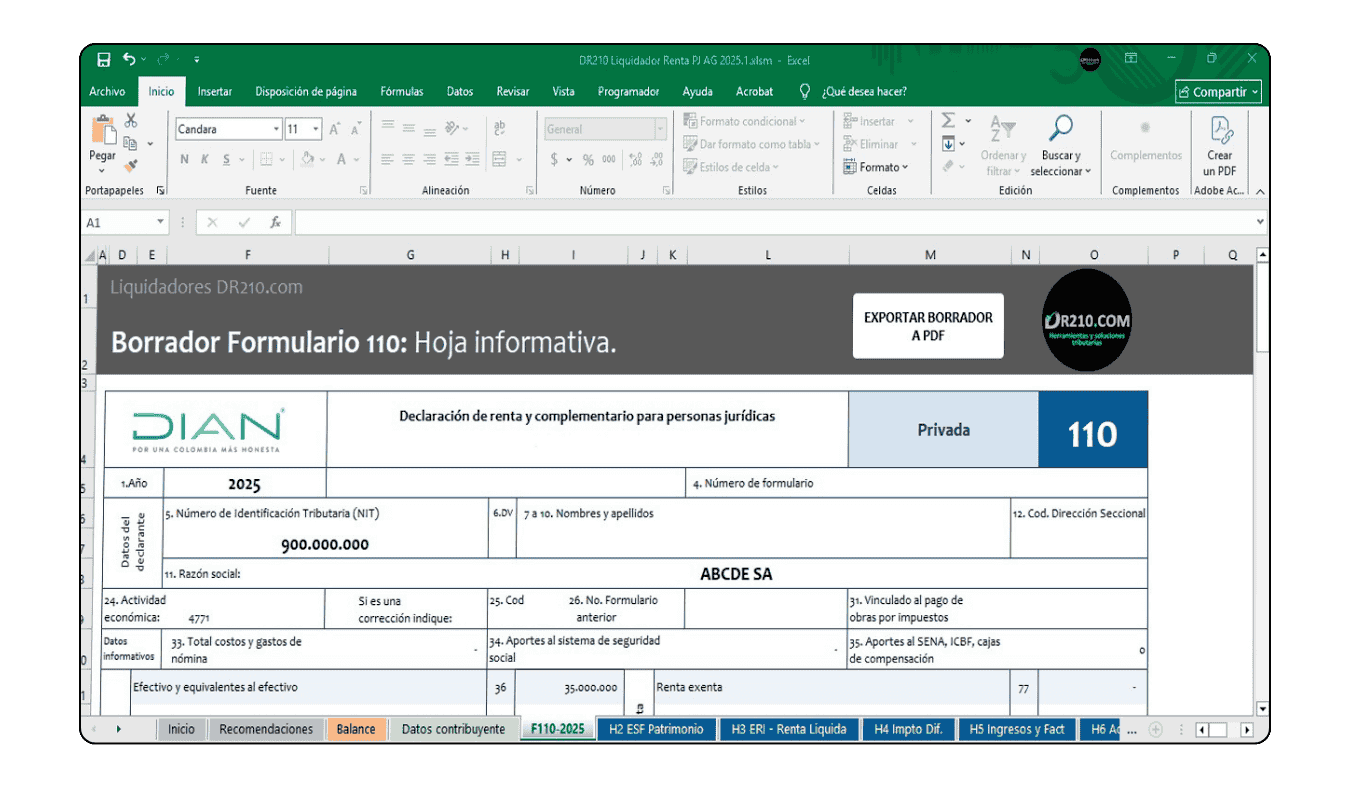Click the accounting dollar format icon
This screenshot has width=1350, height=788.
pos(554,159)
